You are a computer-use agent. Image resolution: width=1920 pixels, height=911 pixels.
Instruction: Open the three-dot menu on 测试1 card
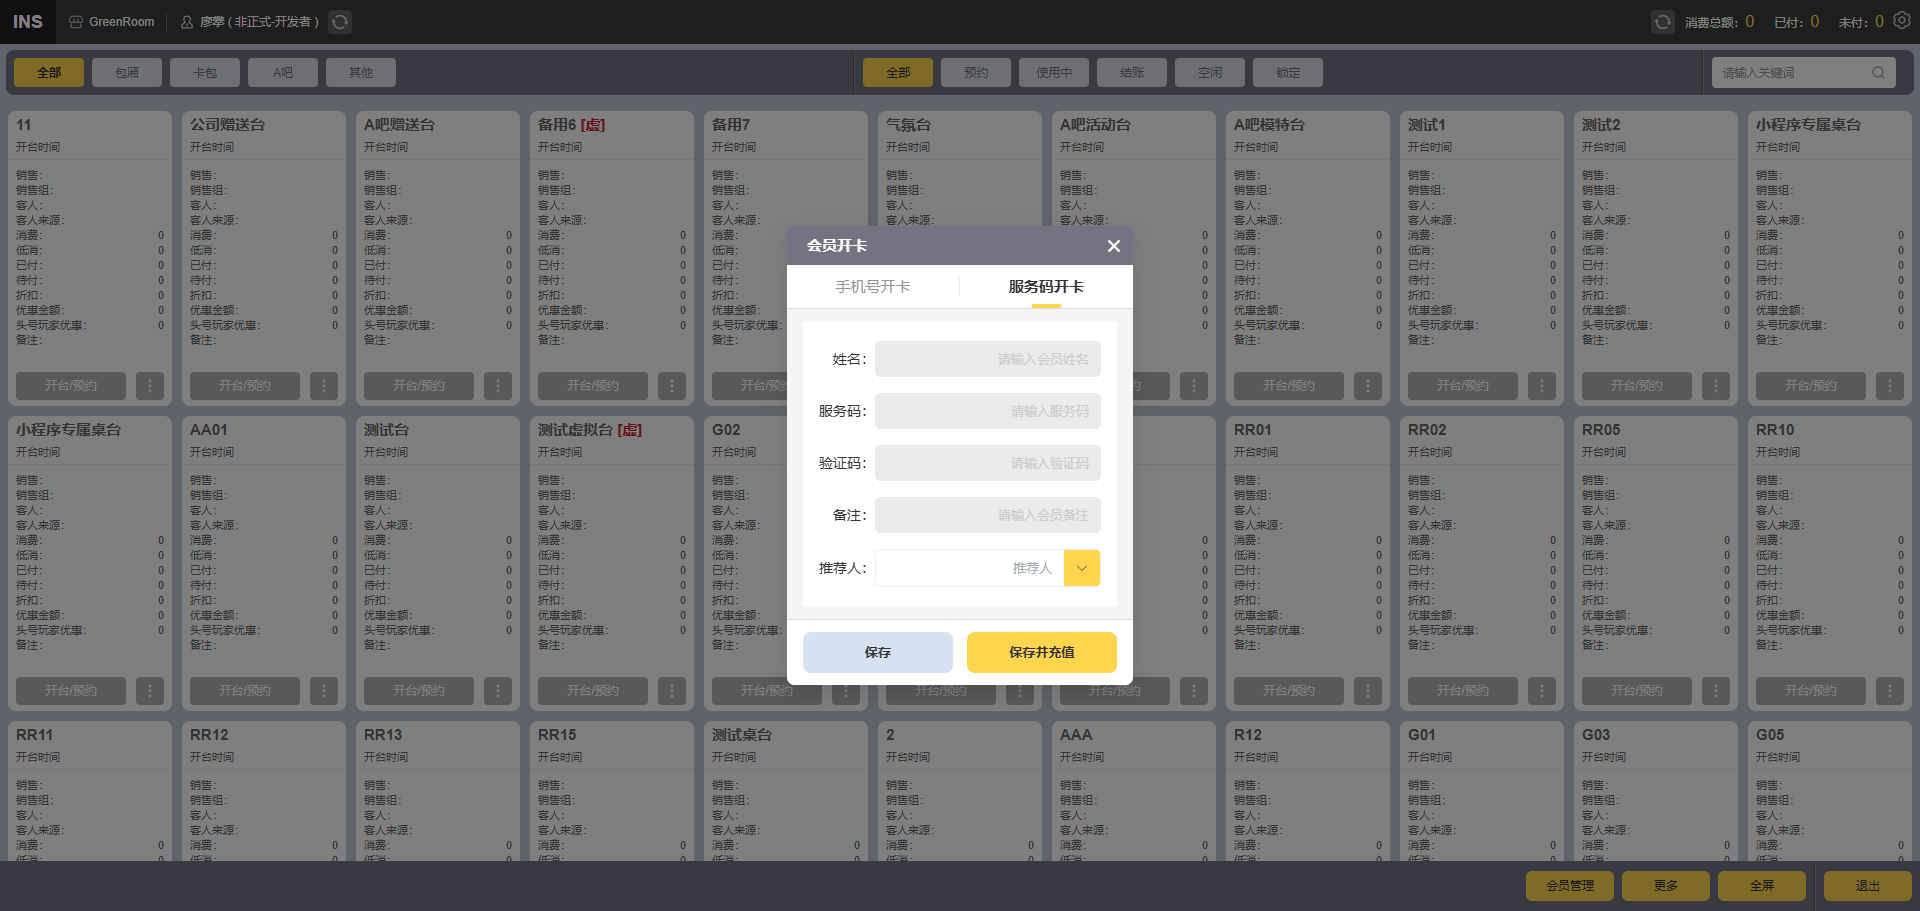pos(1542,386)
